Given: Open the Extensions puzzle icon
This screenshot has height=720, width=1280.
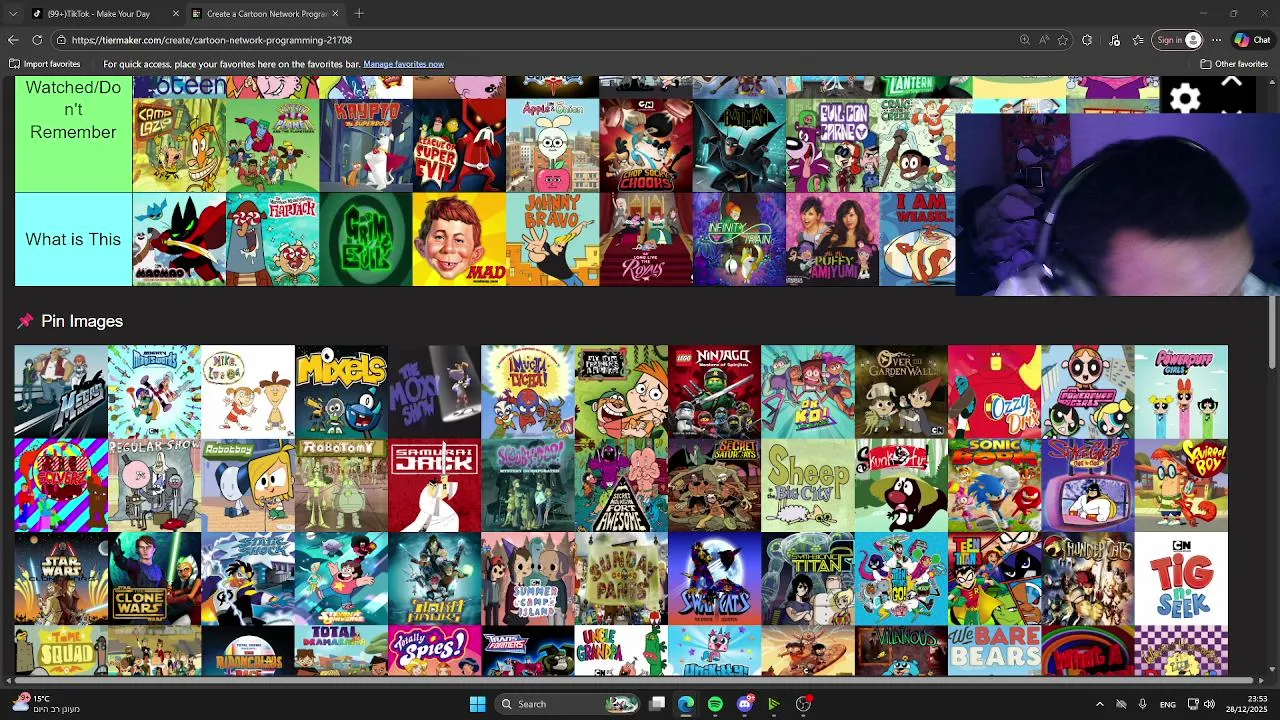Looking at the screenshot, I should 1087,40.
